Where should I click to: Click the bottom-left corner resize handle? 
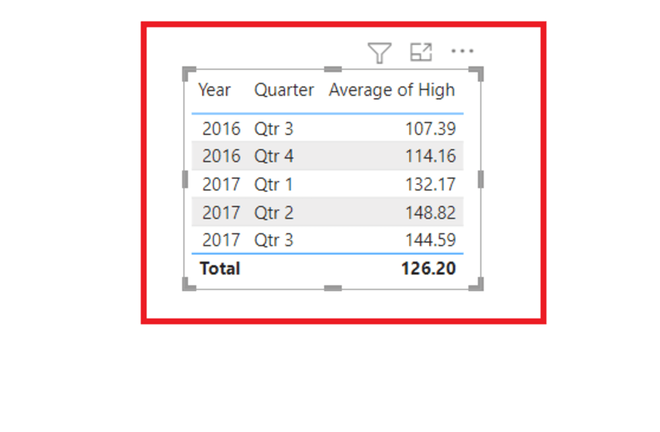(x=189, y=284)
